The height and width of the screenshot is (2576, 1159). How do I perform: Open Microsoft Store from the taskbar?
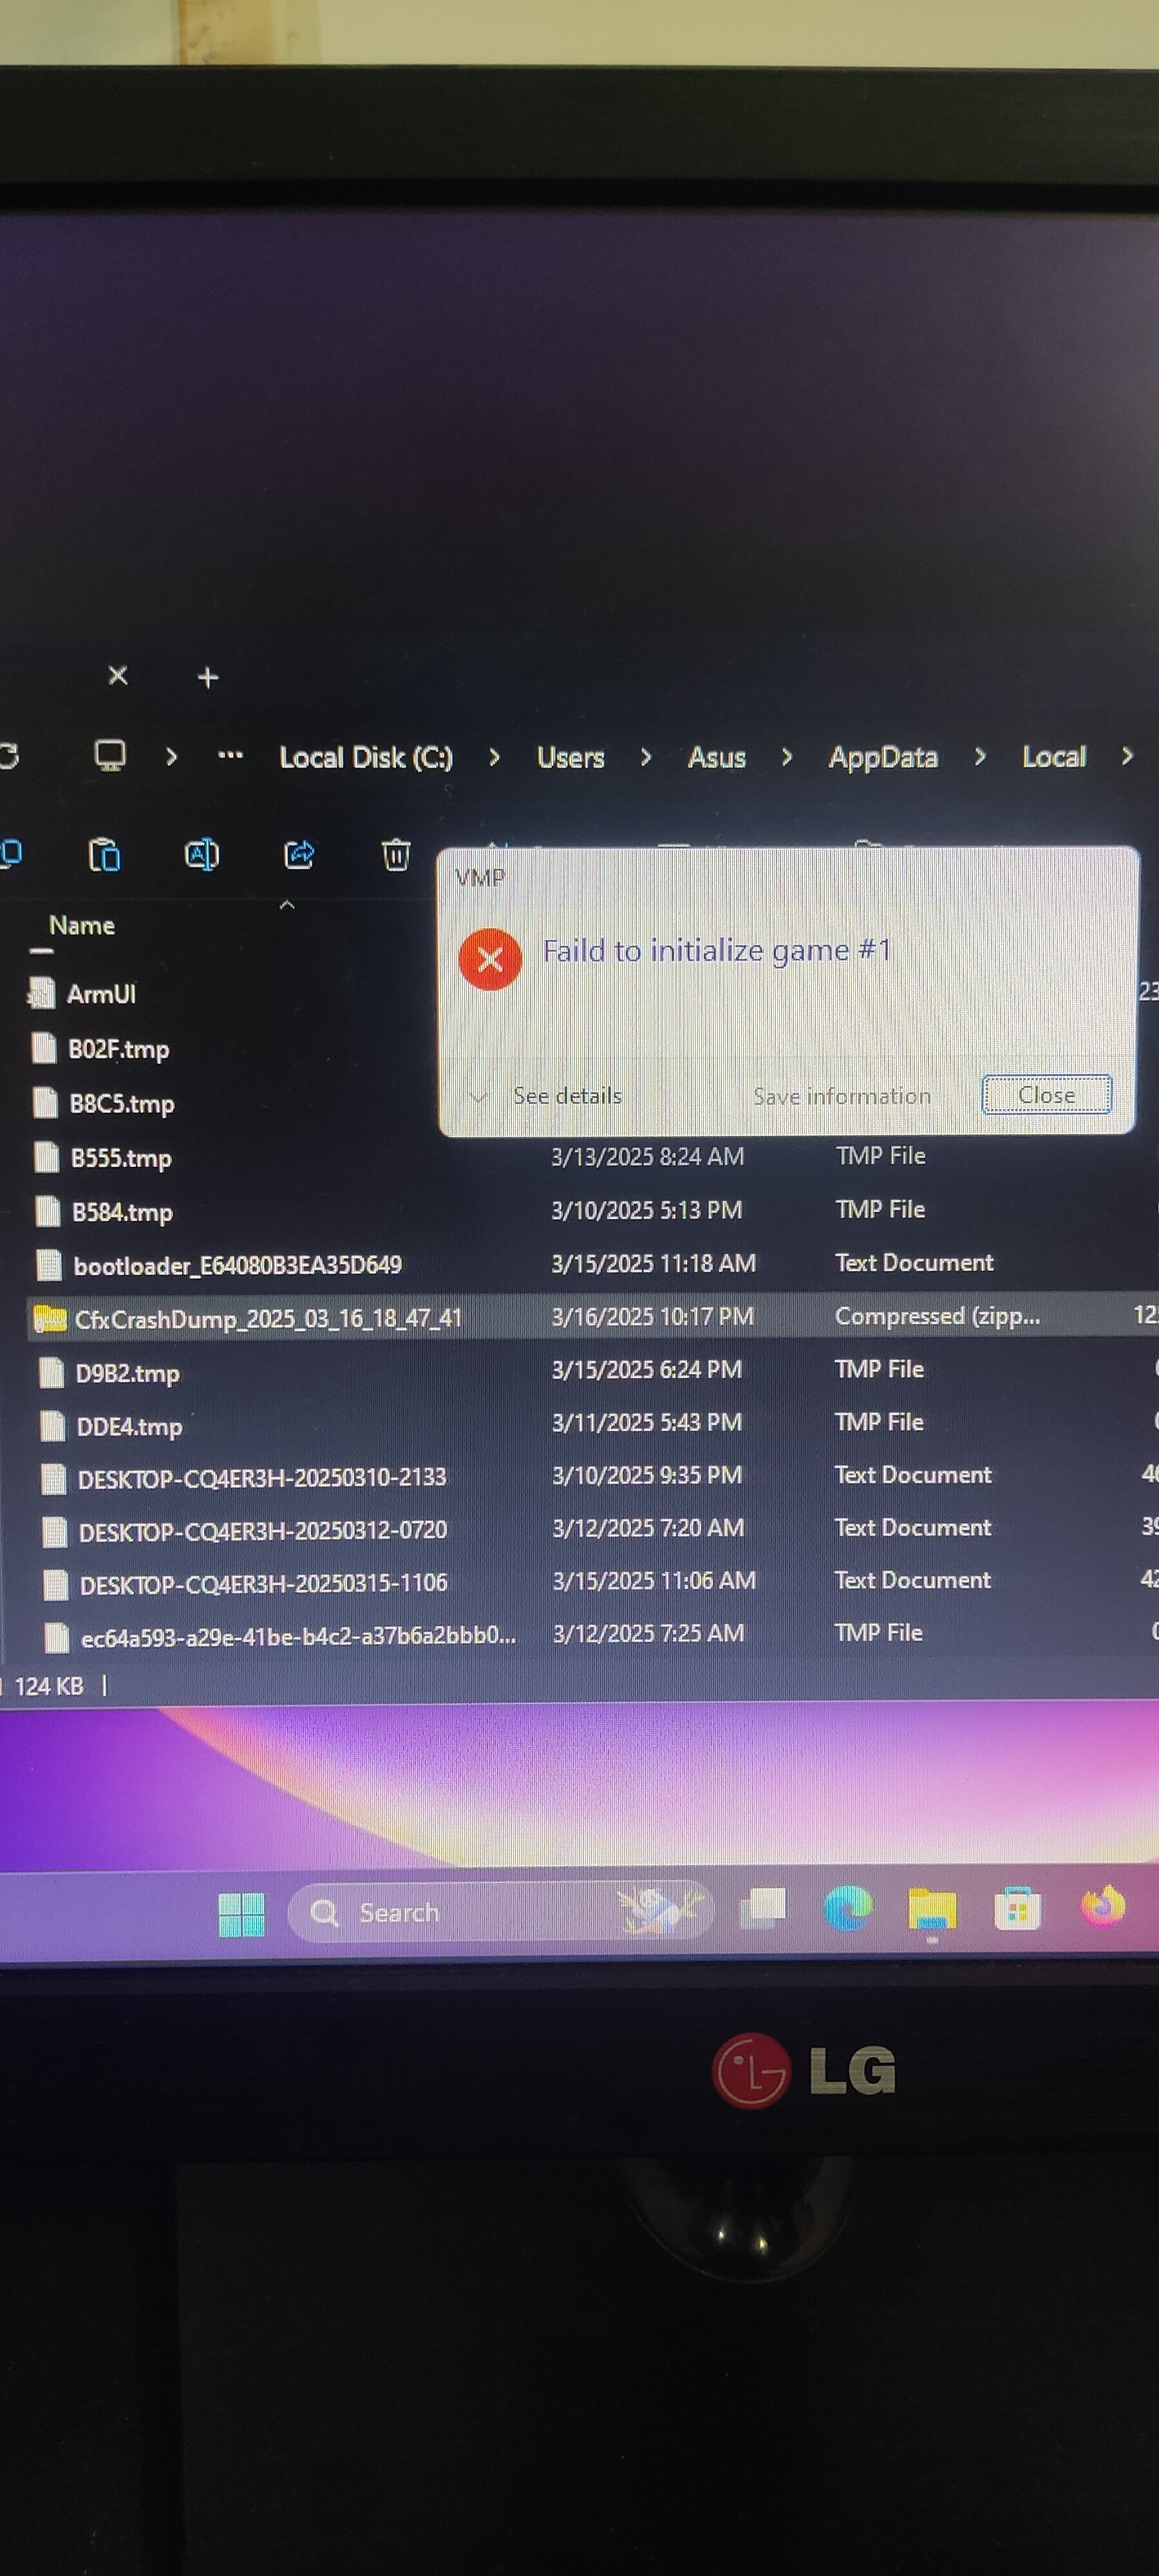point(1017,1910)
